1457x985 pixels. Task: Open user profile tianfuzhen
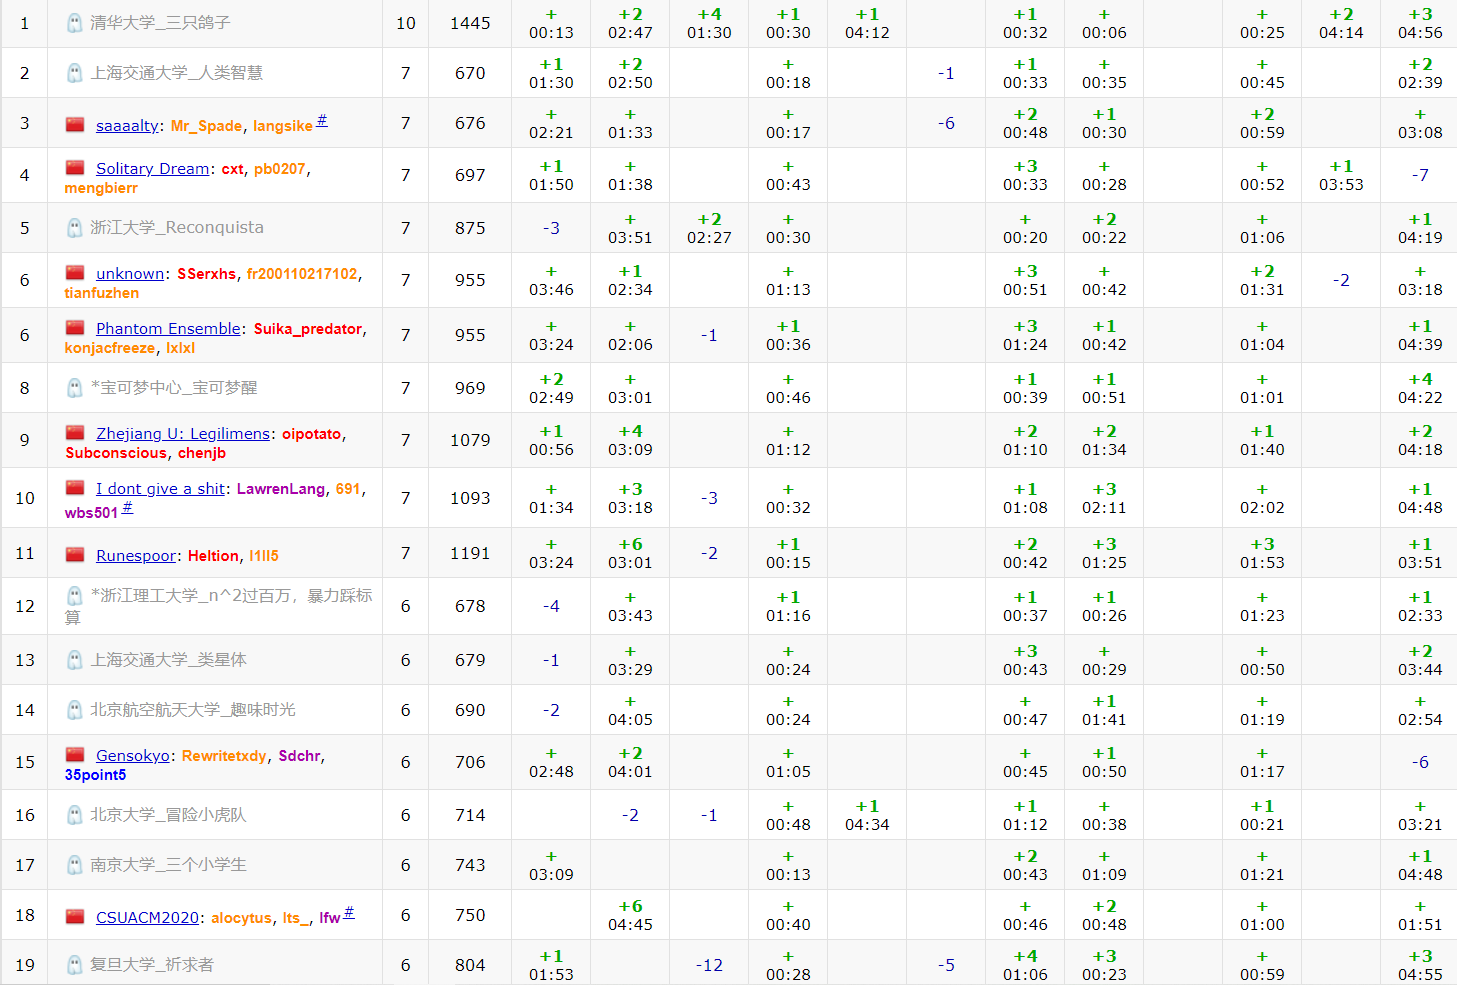(x=102, y=293)
